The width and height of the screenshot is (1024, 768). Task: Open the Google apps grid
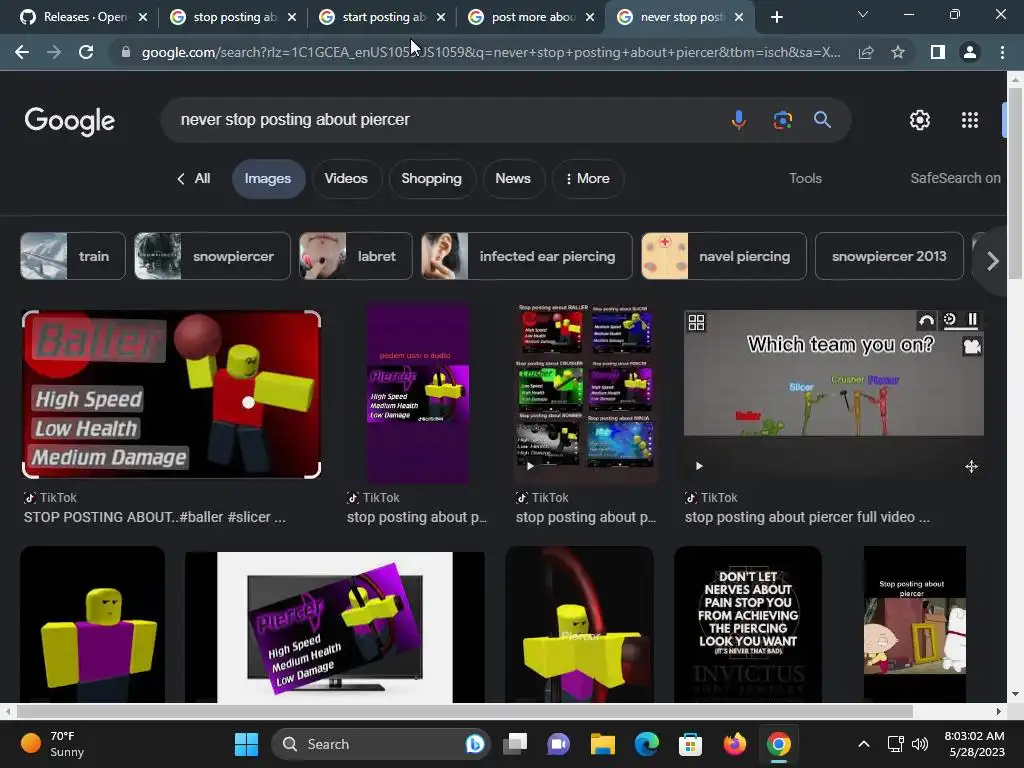(970, 120)
